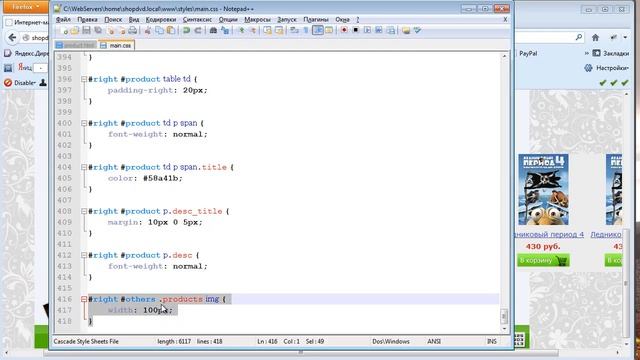Click the Яндекс.Директ bookmark in Firefox

tap(27, 53)
